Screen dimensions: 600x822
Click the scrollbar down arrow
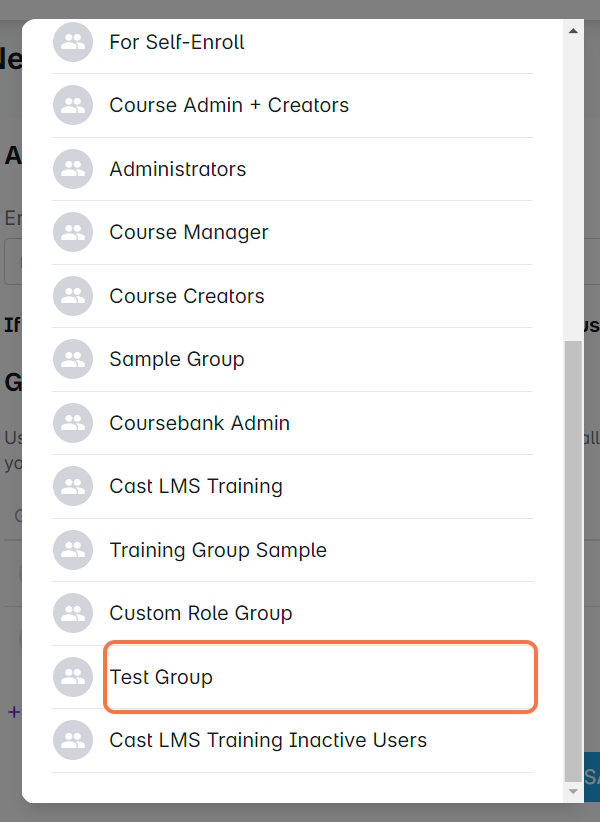coord(573,791)
